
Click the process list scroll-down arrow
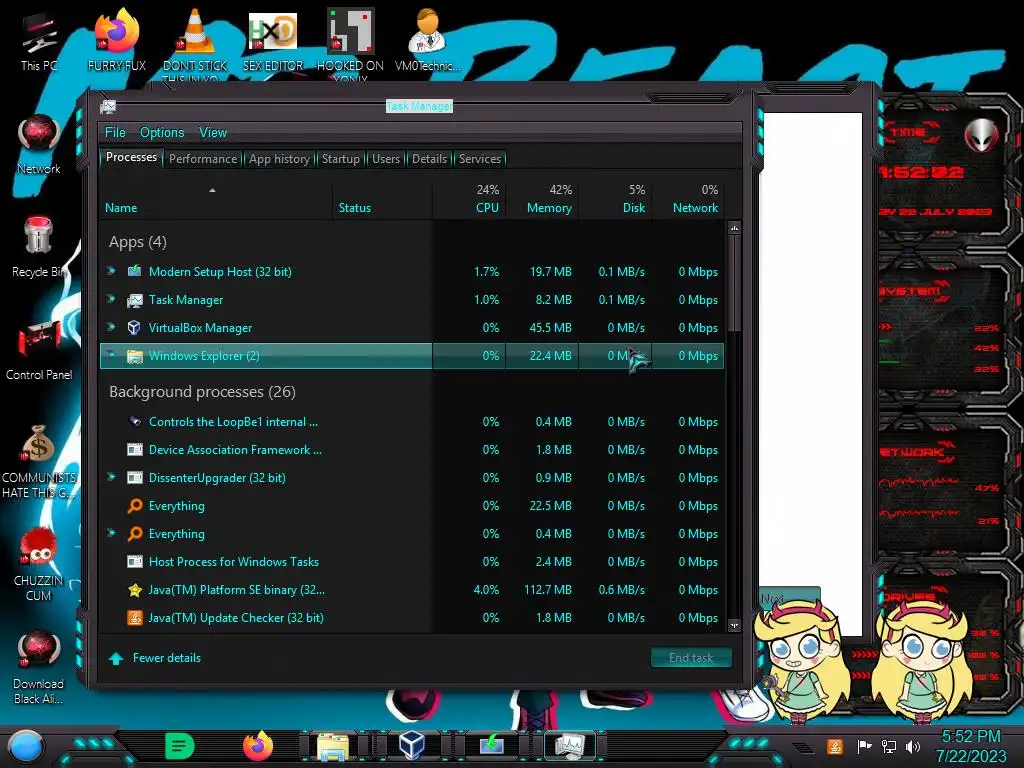click(x=734, y=625)
